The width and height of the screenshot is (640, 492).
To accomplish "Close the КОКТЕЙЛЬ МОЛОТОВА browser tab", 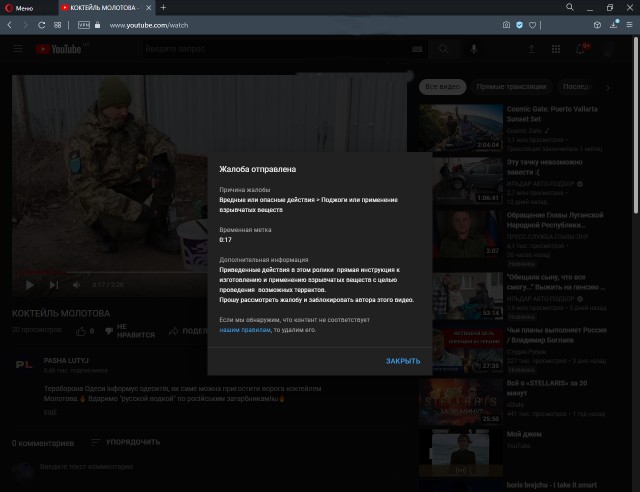I will [x=149, y=8].
